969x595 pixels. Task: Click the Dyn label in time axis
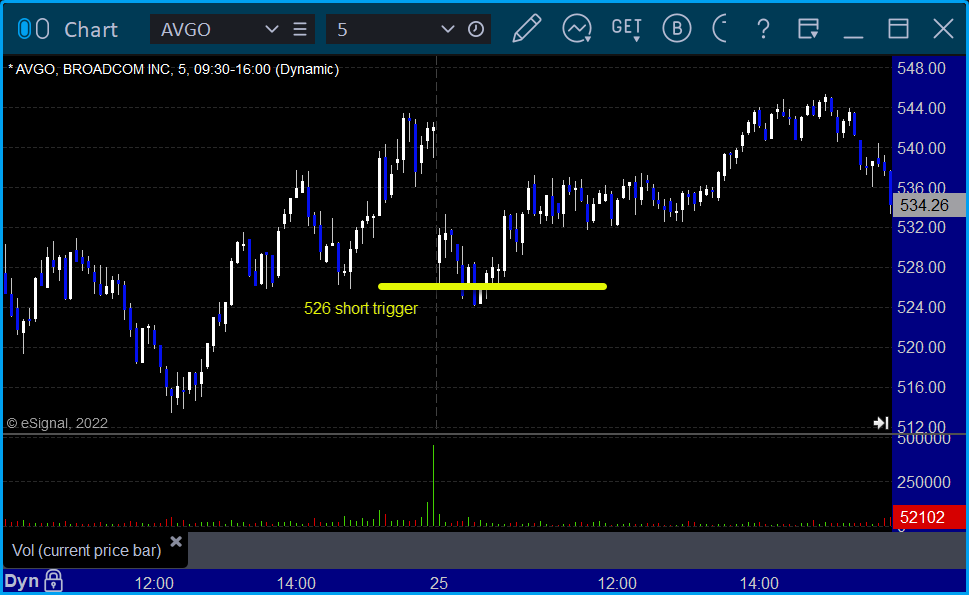(x=22, y=581)
